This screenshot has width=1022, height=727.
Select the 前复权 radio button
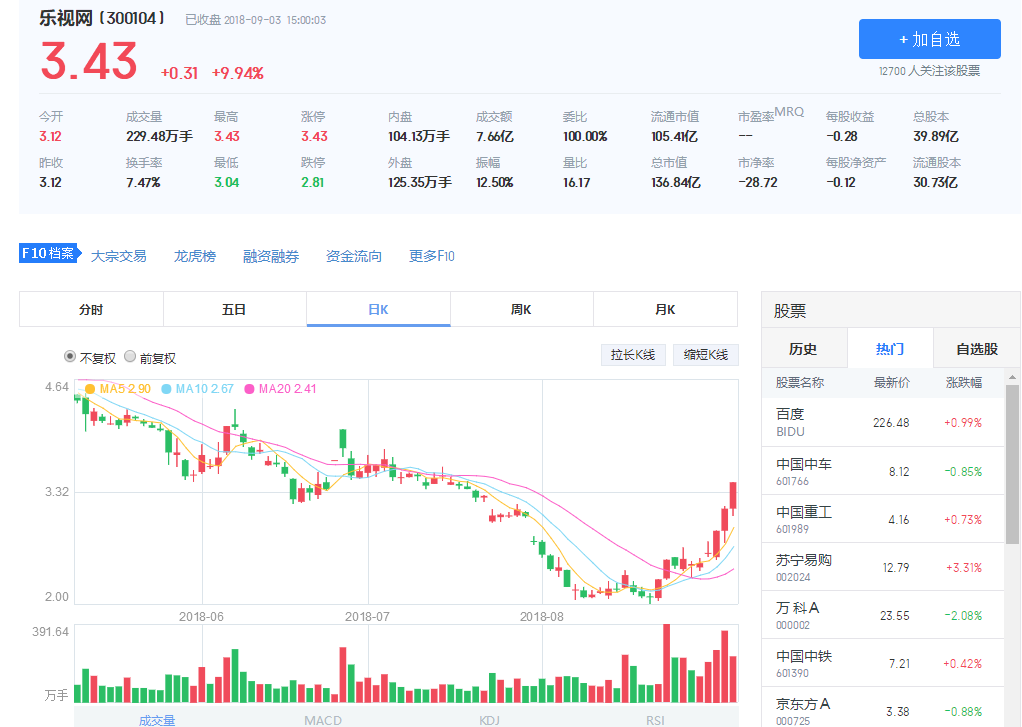130,357
